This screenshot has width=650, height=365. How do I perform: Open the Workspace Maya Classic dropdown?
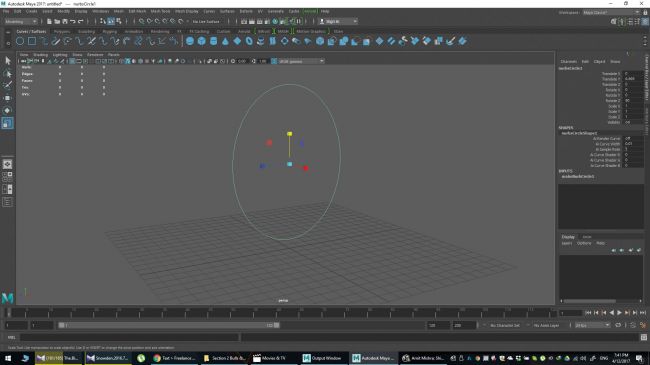[611, 12]
